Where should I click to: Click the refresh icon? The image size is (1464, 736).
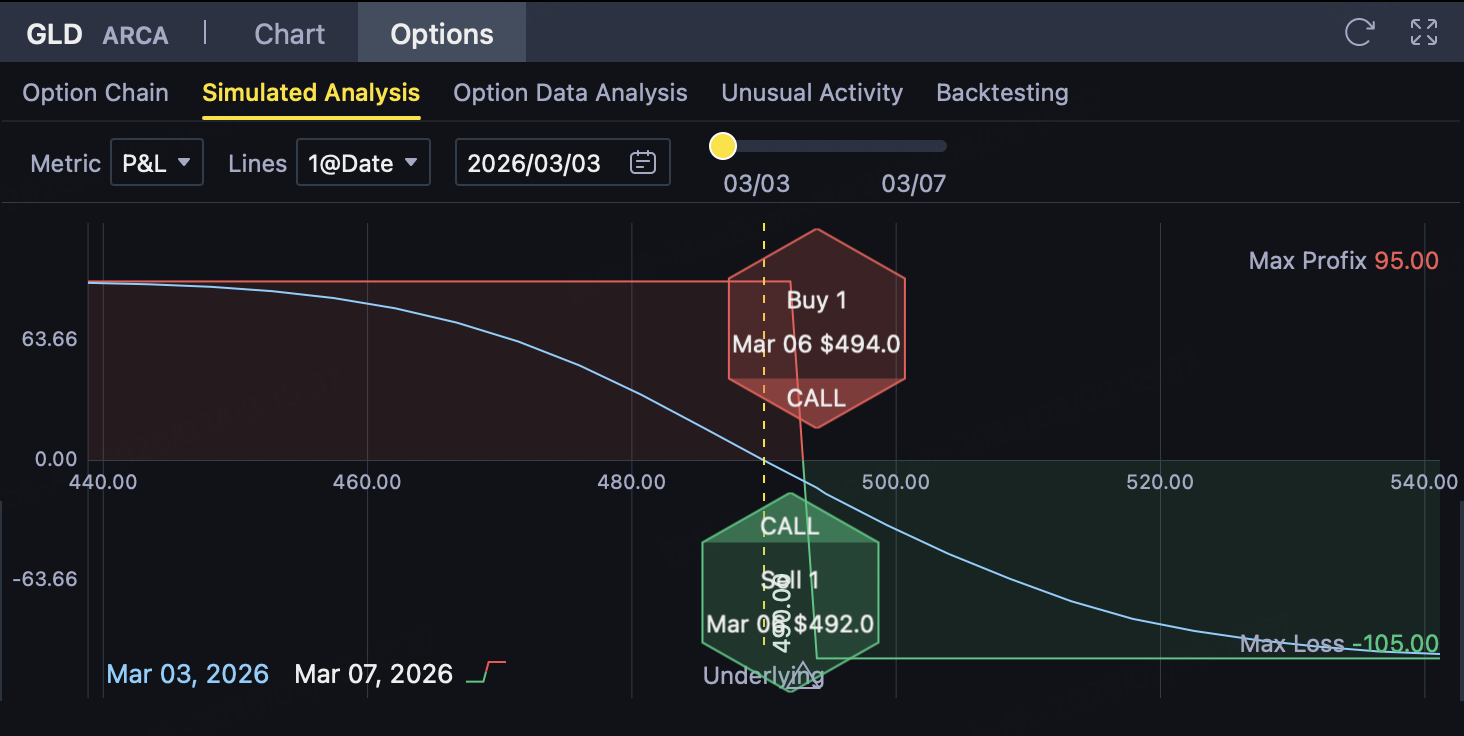pos(1359,32)
